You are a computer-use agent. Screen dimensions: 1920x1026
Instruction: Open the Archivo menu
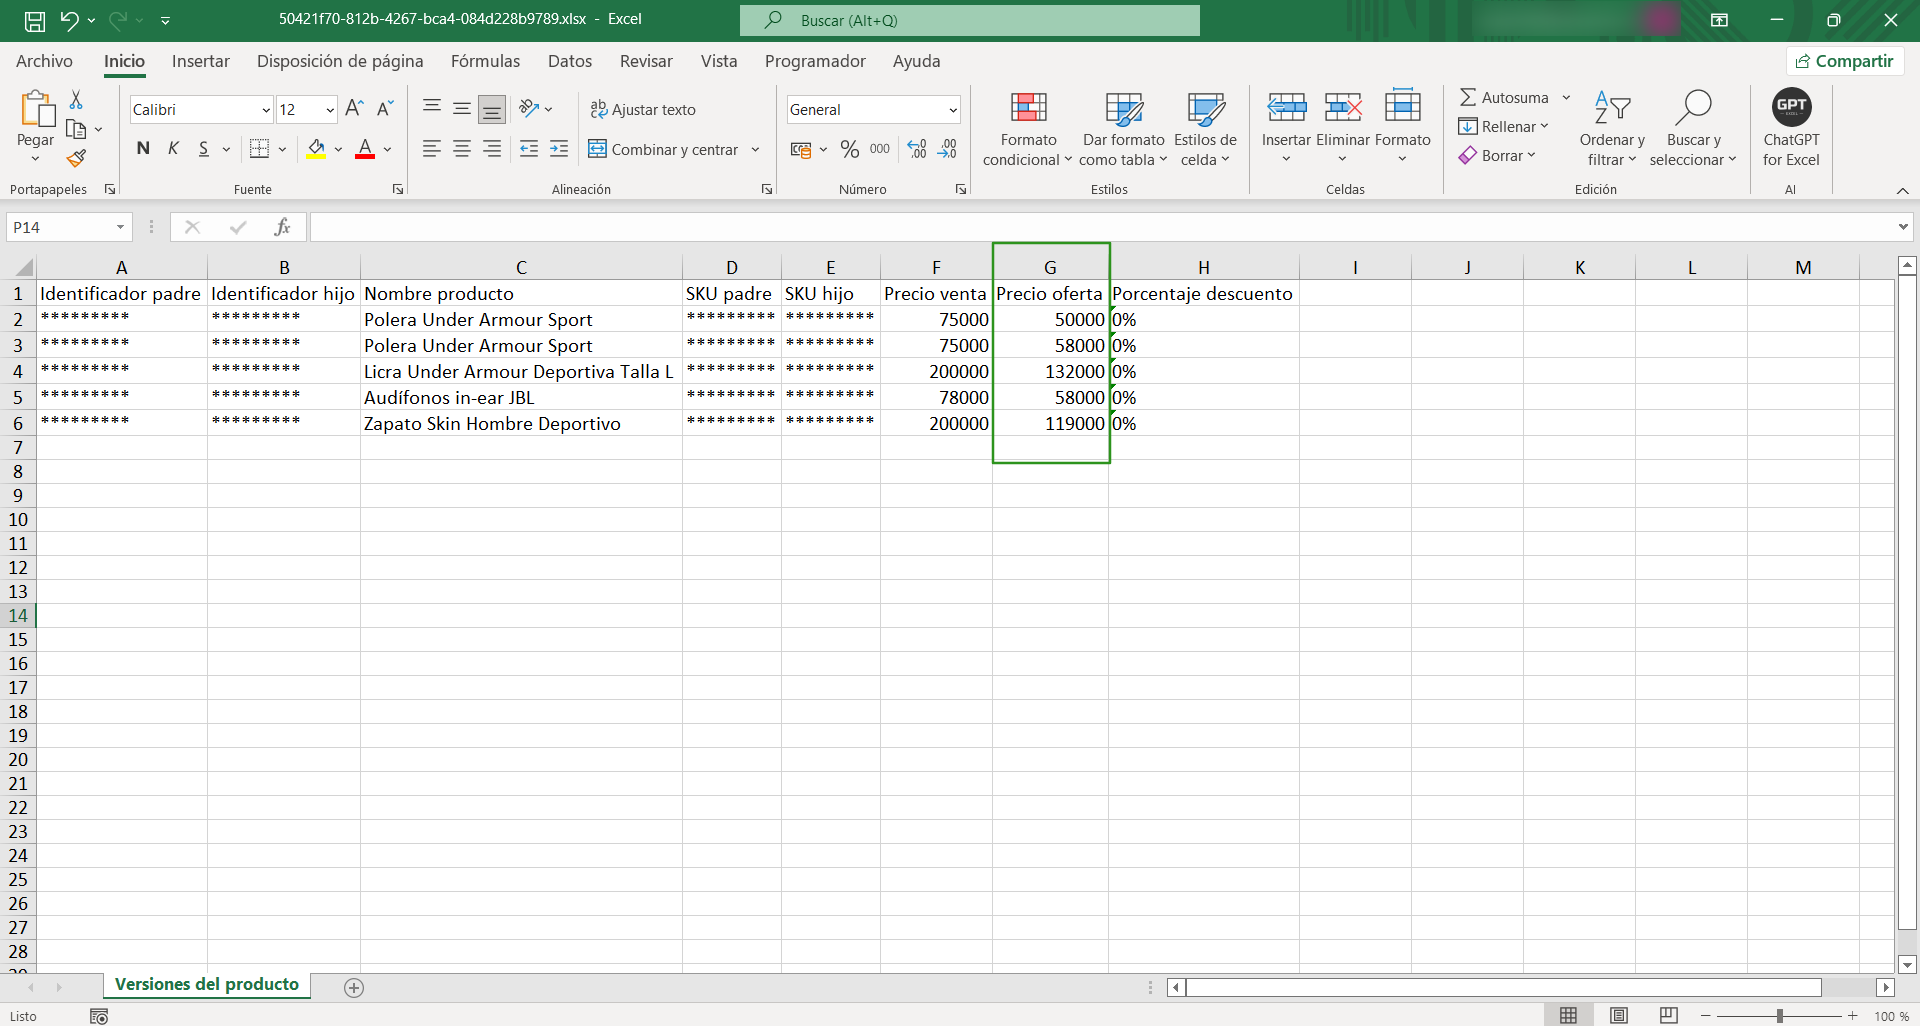click(x=44, y=61)
